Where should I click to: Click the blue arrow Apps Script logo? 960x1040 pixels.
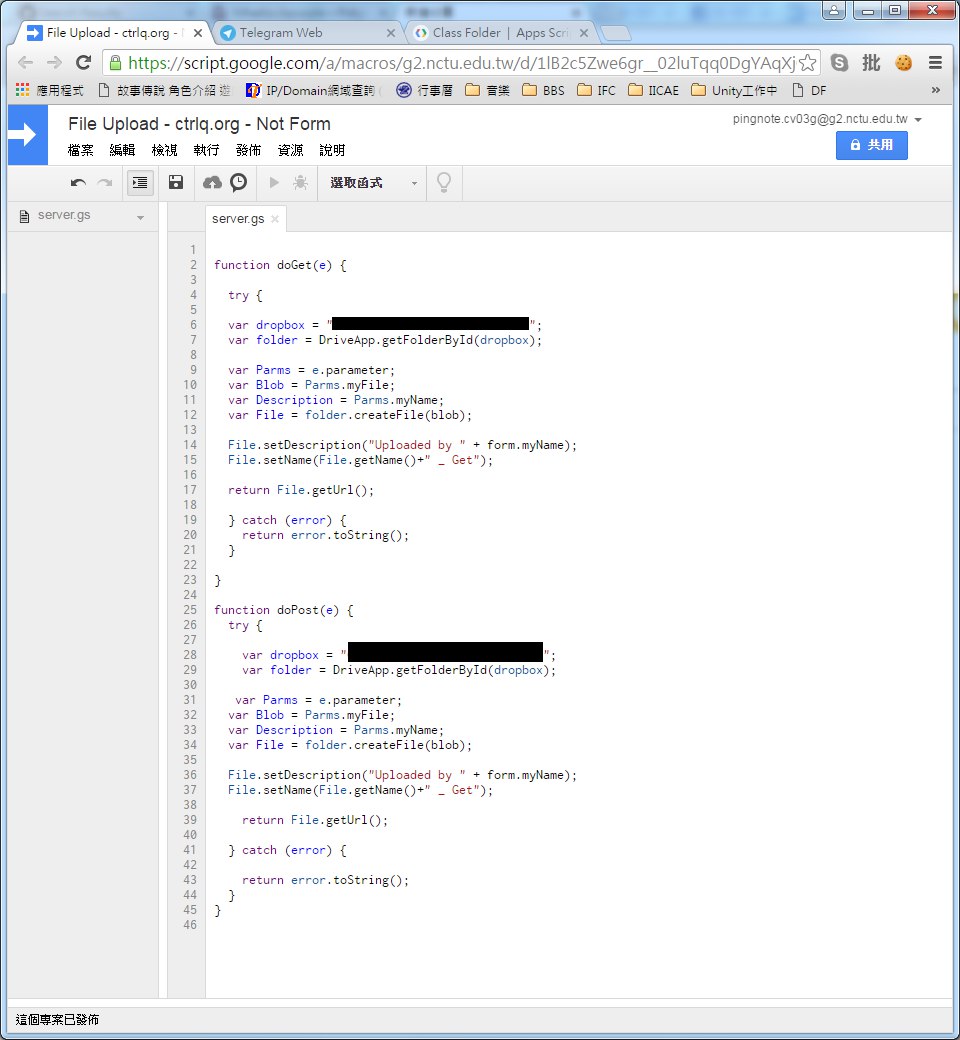[x=28, y=135]
